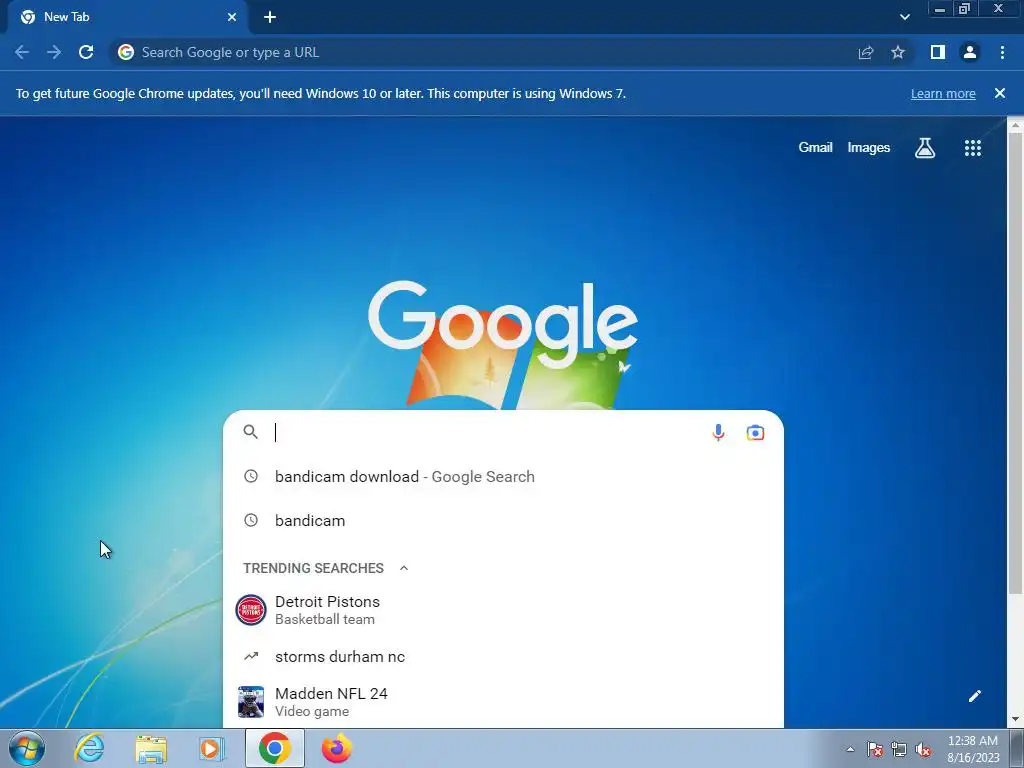1024x768 pixels.
Task: Open Search Labs flask icon
Action: 925,148
